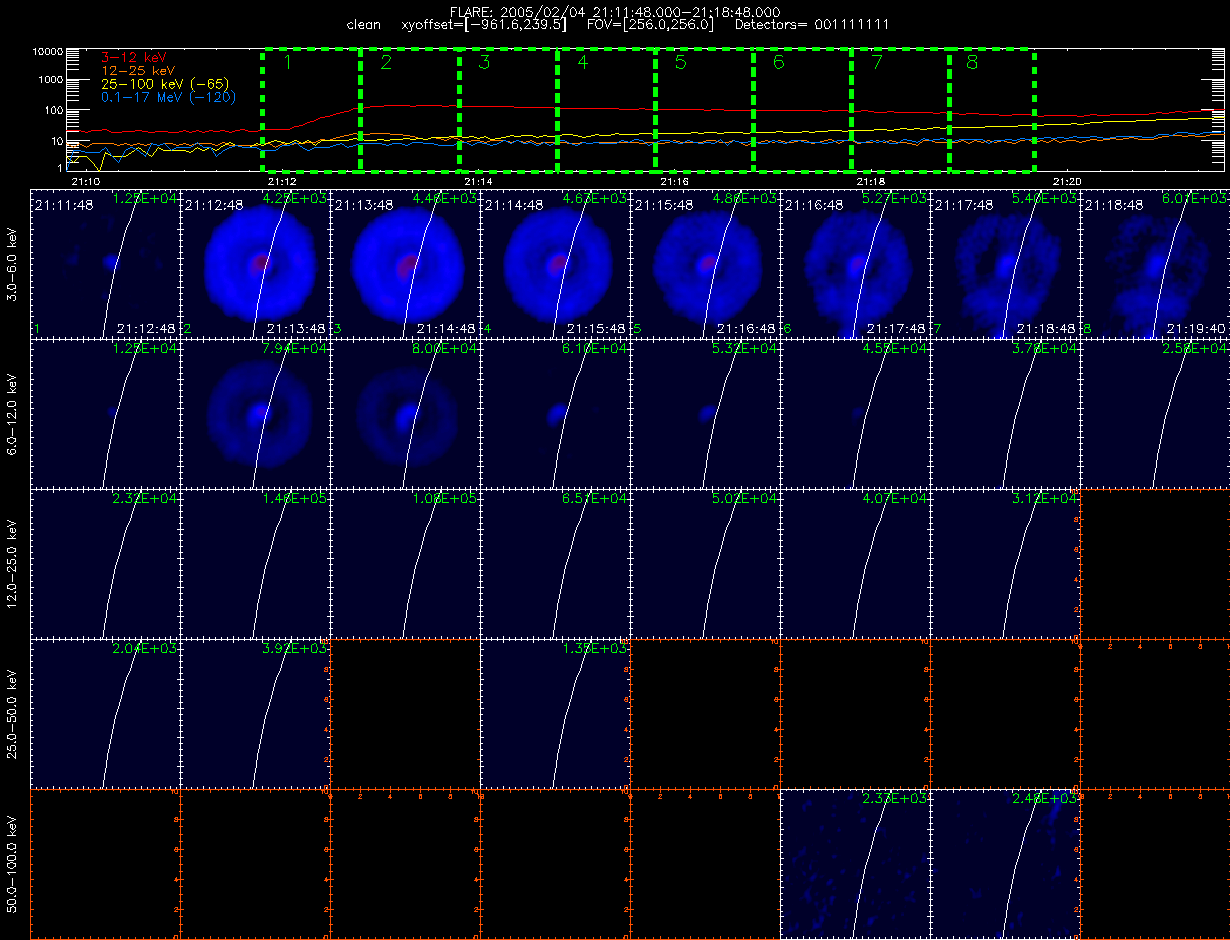Click the 10000 y-axis label

pyautogui.click(x=47, y=51)
